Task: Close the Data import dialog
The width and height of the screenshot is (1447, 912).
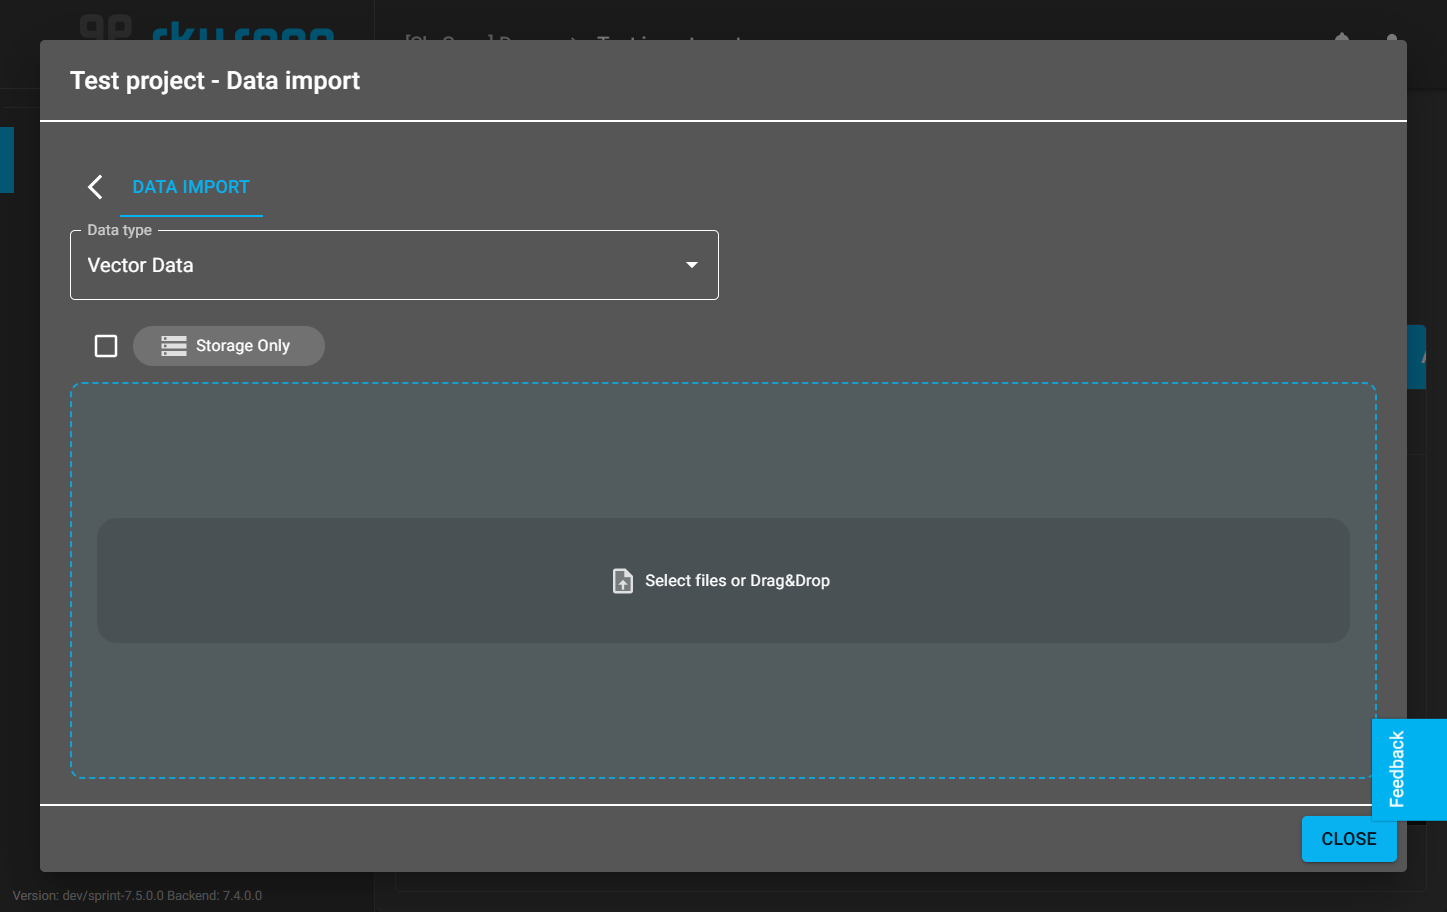Action: 1349,839
